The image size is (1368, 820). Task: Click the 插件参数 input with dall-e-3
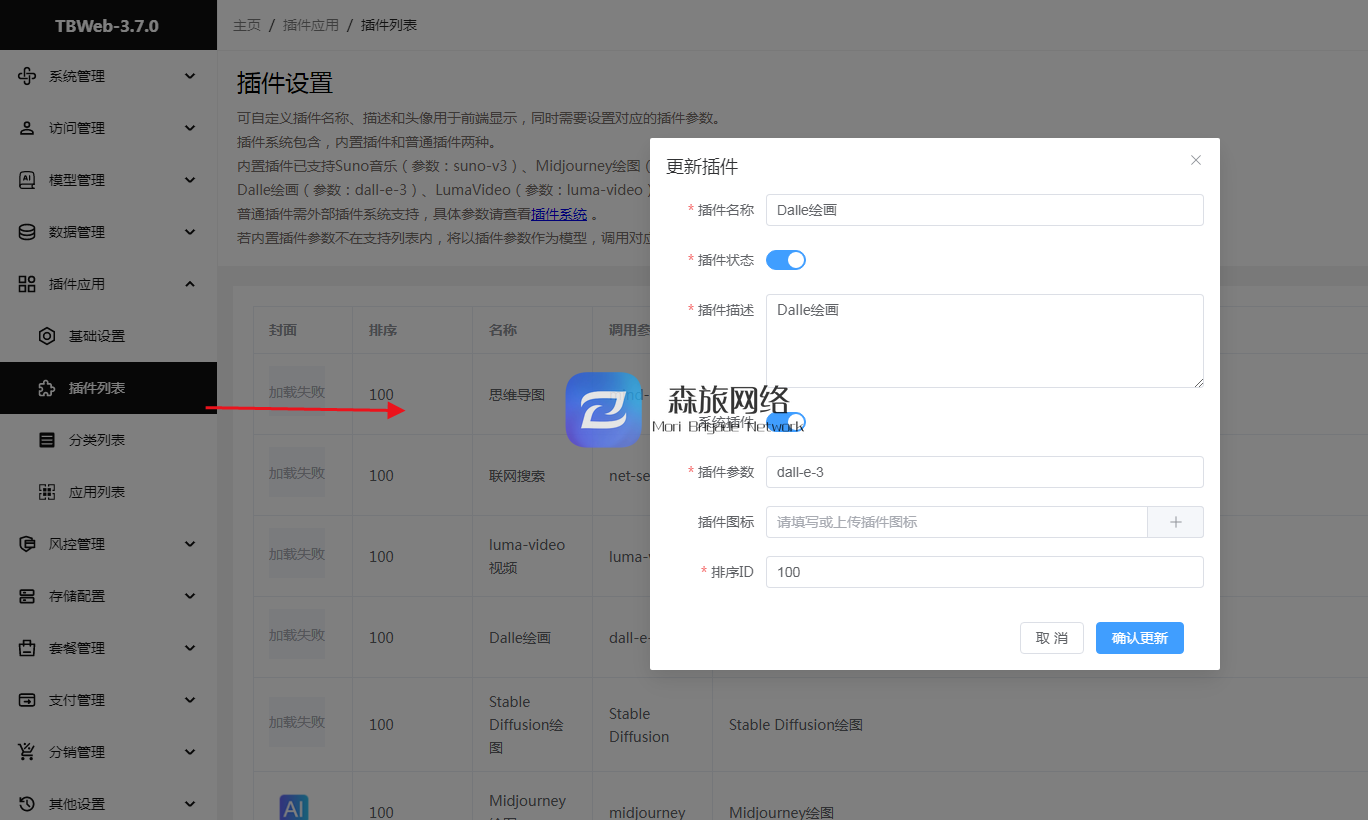tap(985, 472)
